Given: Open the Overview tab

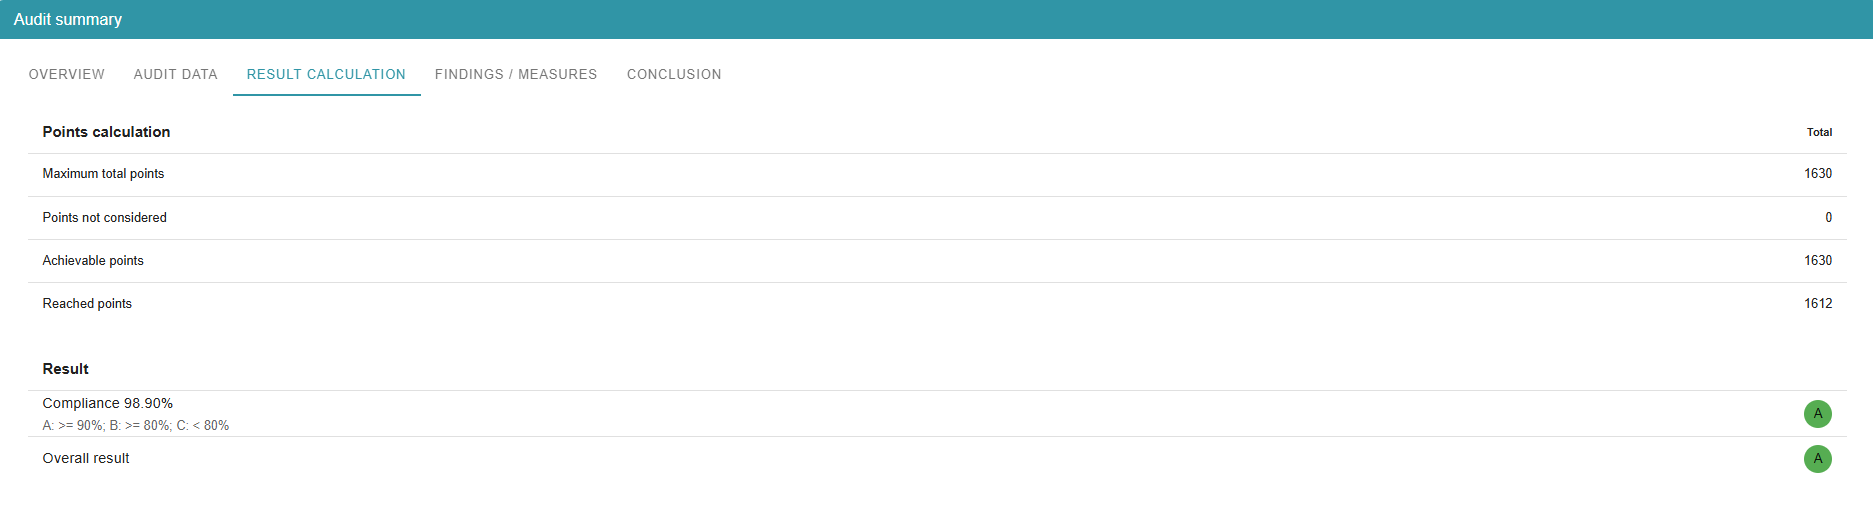Looking at the screenshot, I should pyautogui.click(x=67, y=75).
